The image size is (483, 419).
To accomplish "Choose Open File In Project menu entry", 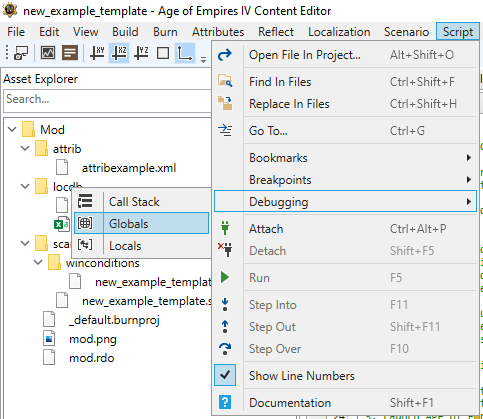I will 345,55.
